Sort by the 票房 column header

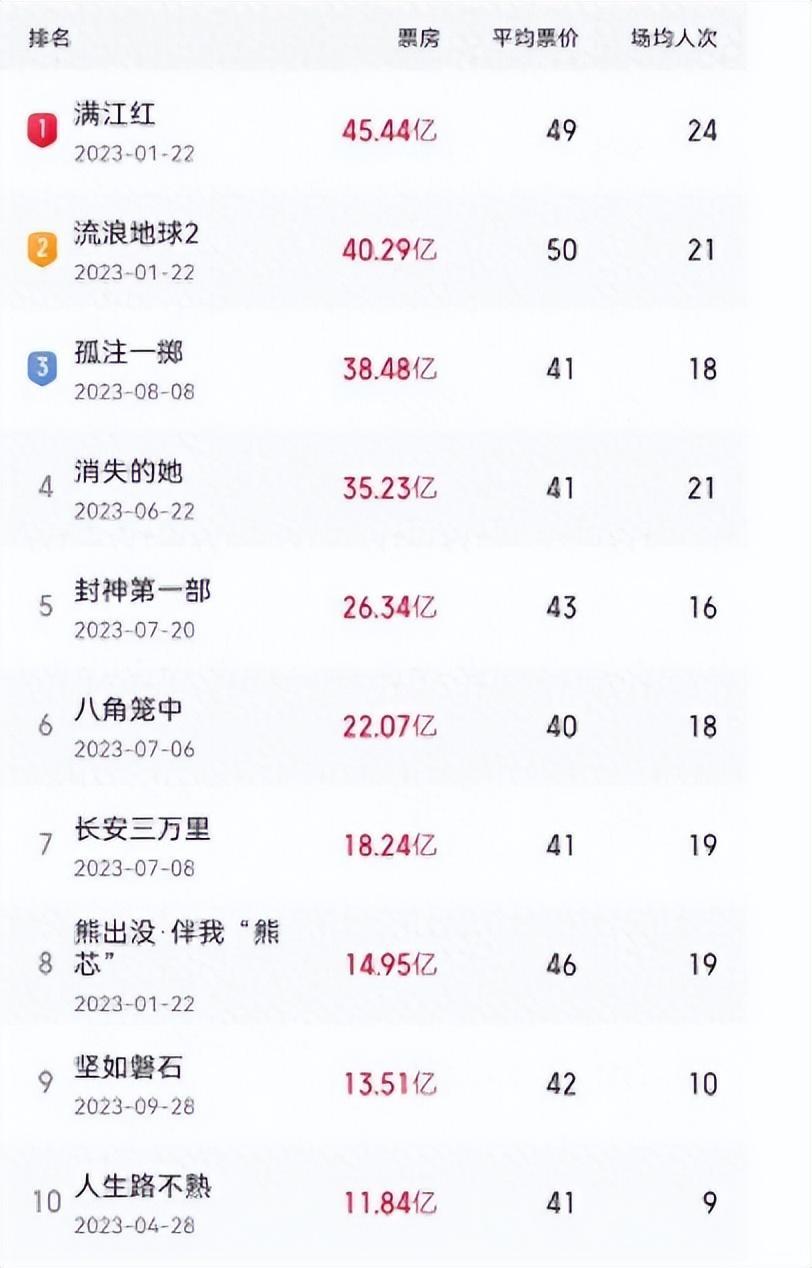(418, 39)
